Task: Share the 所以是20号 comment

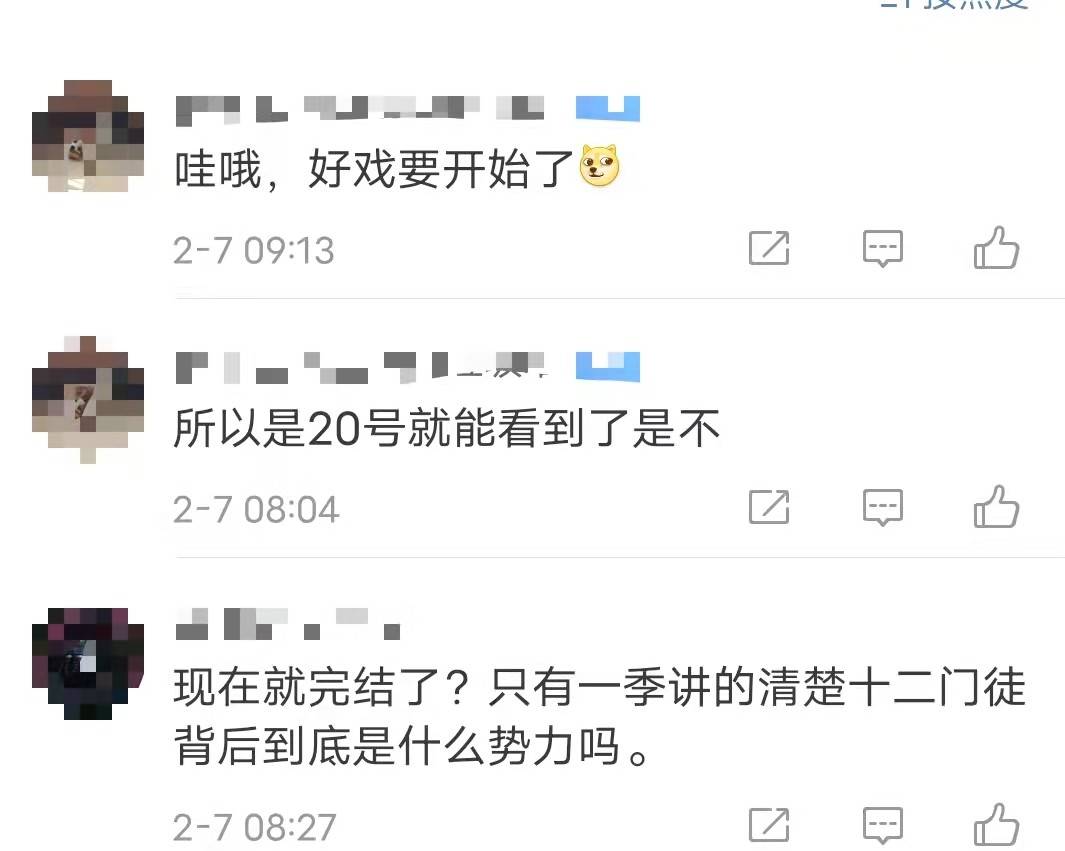Action: tap(769, 507)
